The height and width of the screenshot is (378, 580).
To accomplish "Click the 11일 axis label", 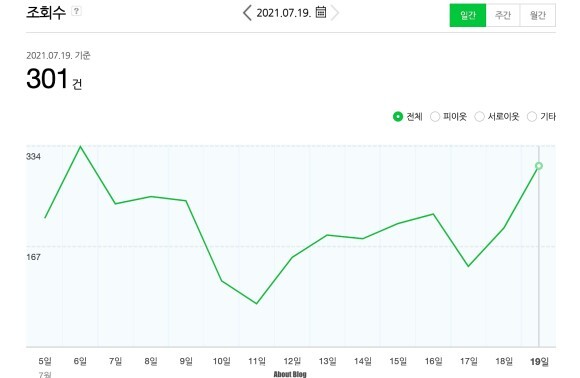I will click(x=257, y=361).
